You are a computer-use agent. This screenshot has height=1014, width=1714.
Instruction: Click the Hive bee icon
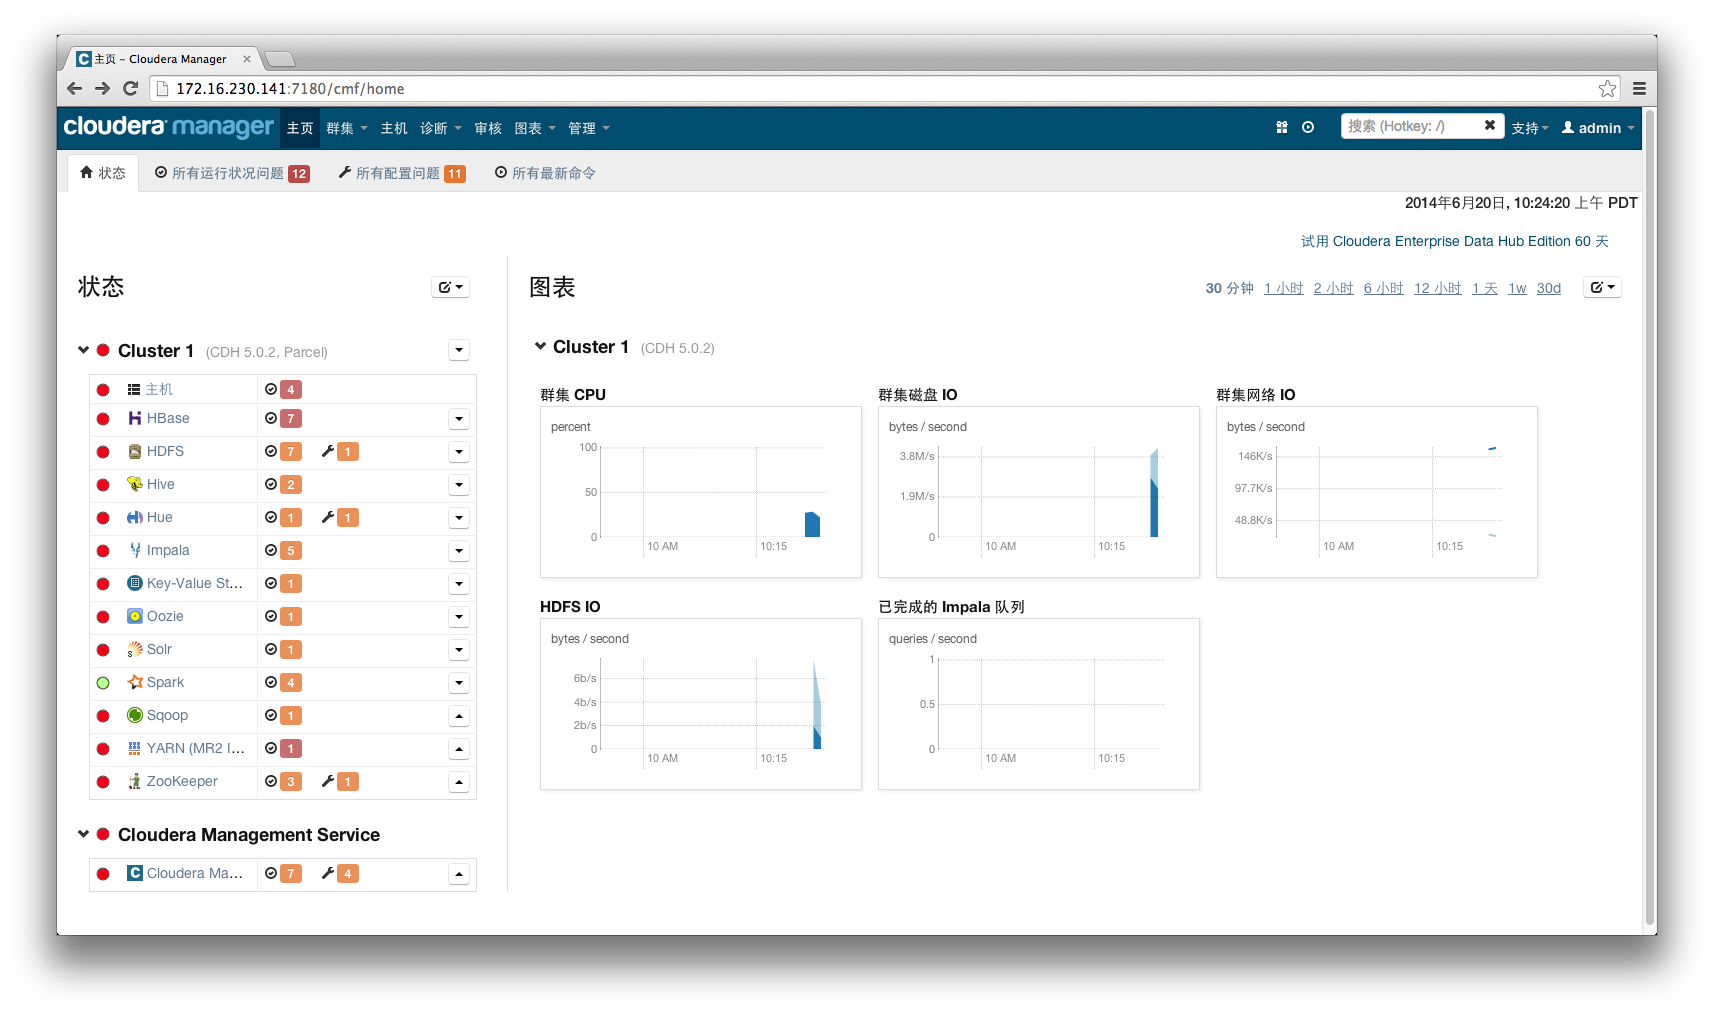point(134,484)
